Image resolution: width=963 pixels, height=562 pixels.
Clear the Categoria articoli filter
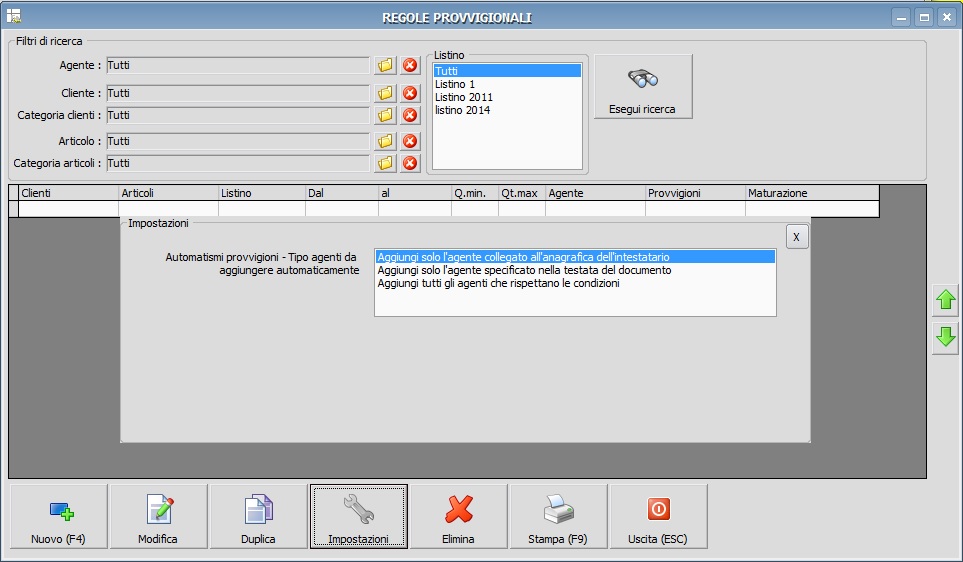click(410, 163)
